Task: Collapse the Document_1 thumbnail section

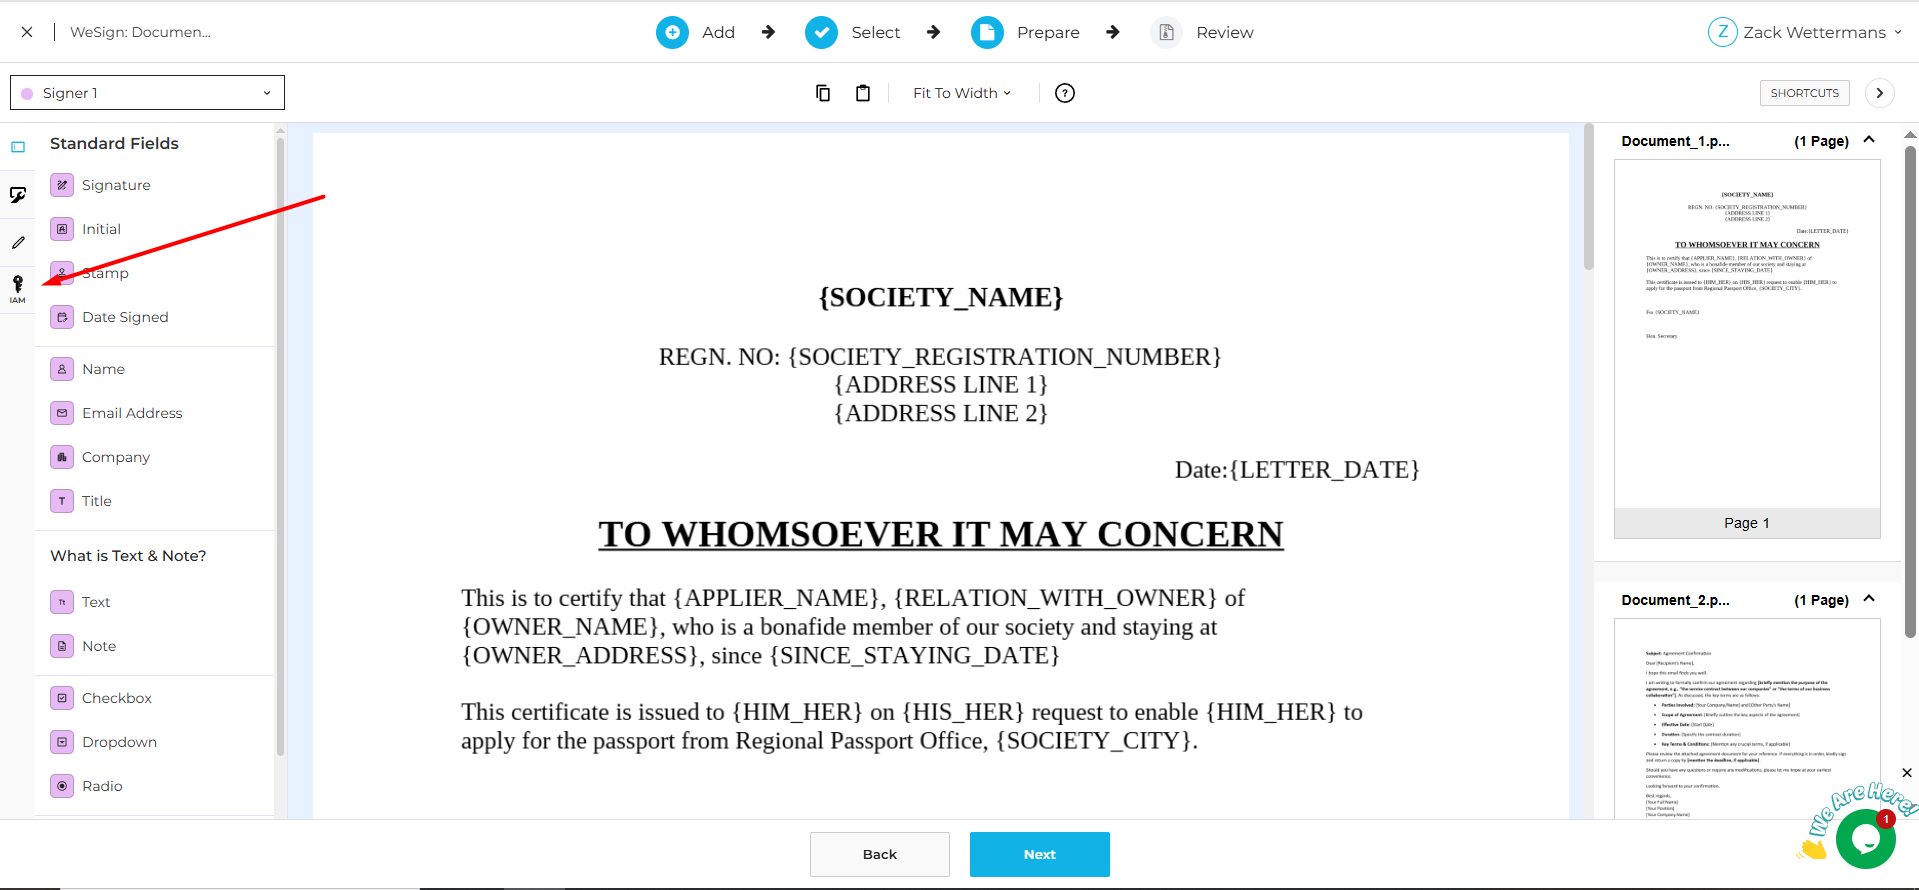Action: pyautogui.click(x=1869, y=140)
